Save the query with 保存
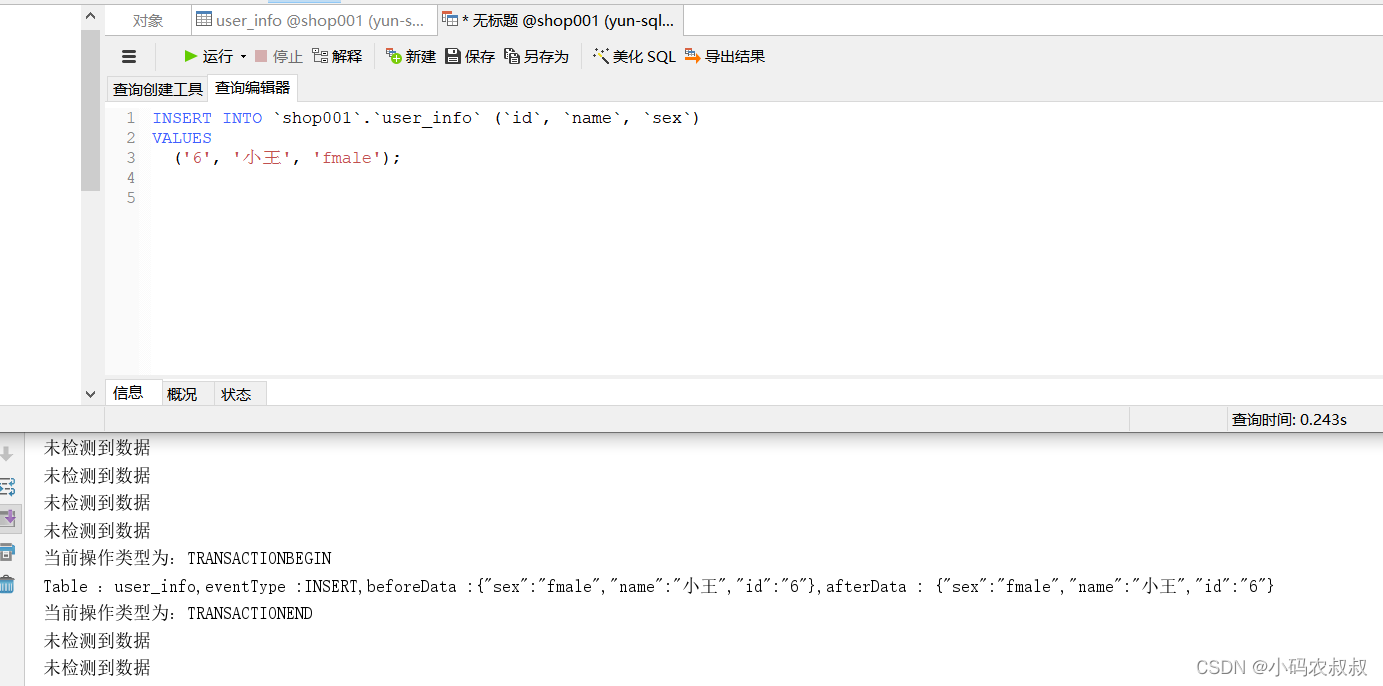This screenshot has height=686, width=1383. tap(470, 57)
